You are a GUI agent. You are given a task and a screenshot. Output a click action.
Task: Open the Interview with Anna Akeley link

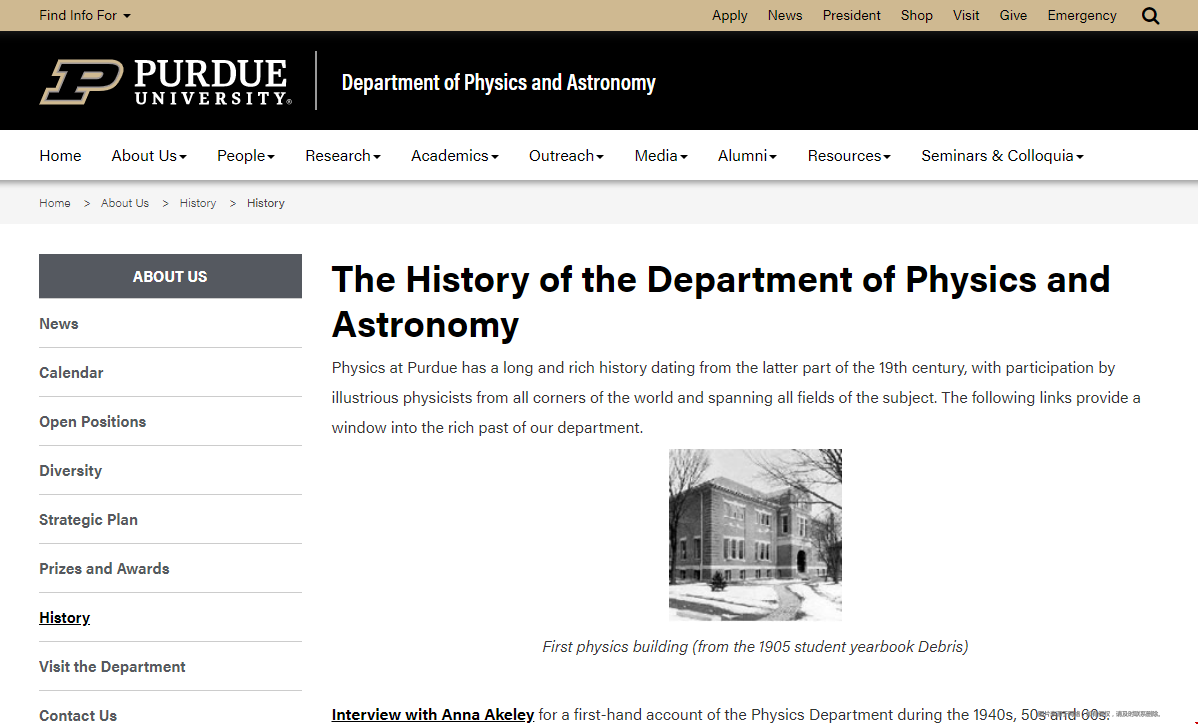click(x=432, y=715)
